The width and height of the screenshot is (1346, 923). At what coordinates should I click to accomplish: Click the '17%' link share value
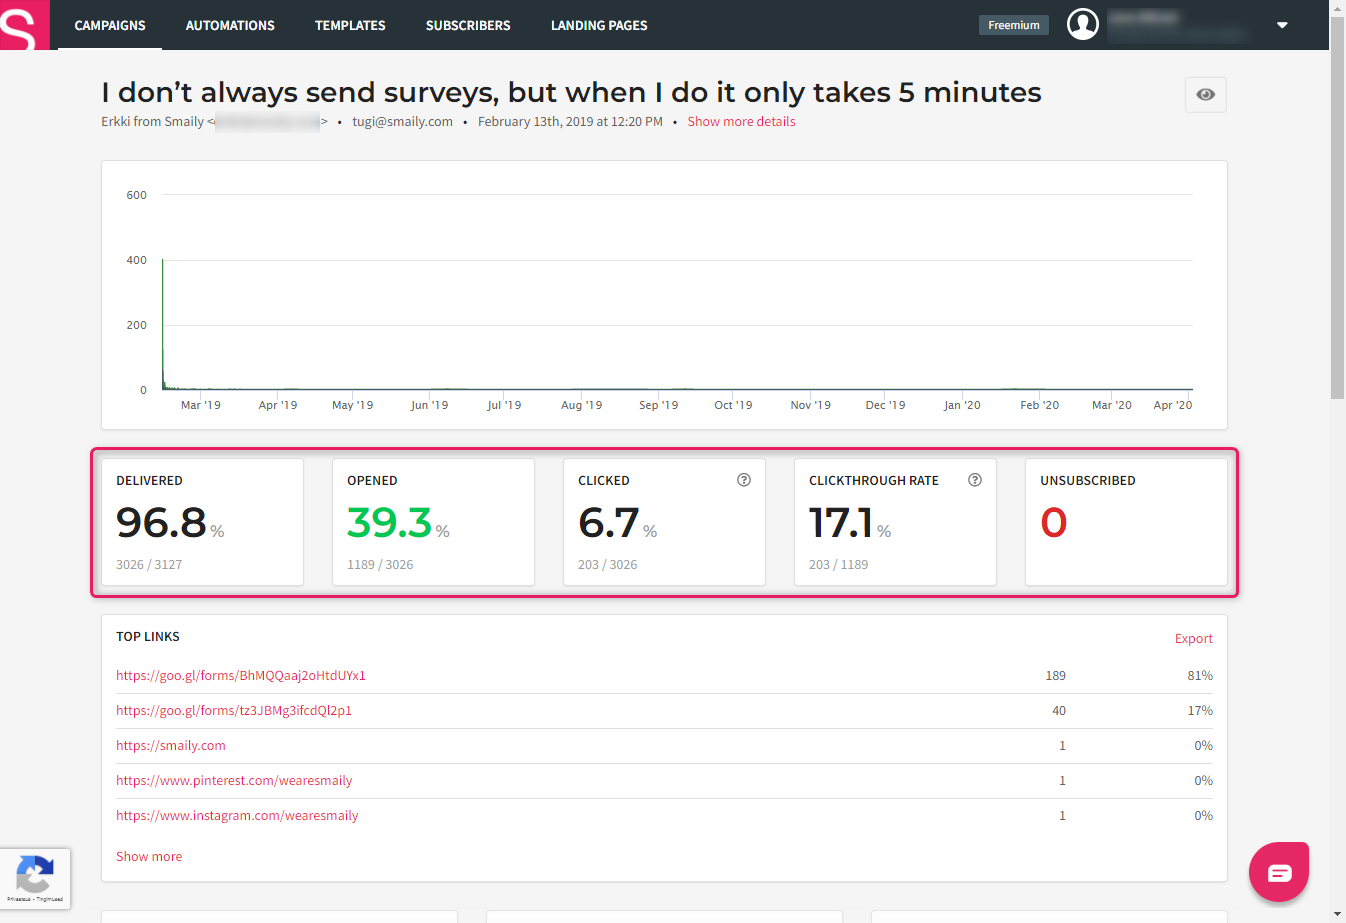pos(1200,710)
